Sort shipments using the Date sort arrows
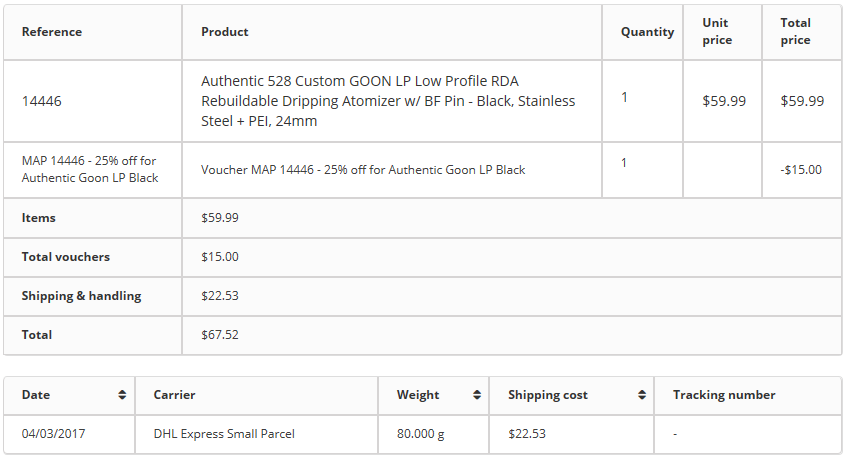Viewport: 849px width, 460px height. (122, 395)
